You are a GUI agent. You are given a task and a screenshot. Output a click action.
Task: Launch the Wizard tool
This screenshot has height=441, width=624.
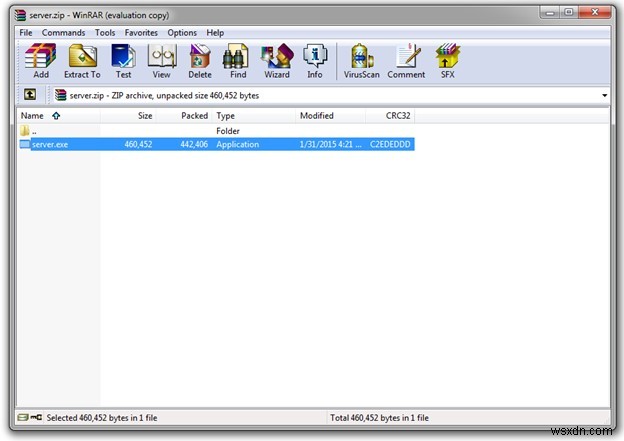(x=277, y=61)
